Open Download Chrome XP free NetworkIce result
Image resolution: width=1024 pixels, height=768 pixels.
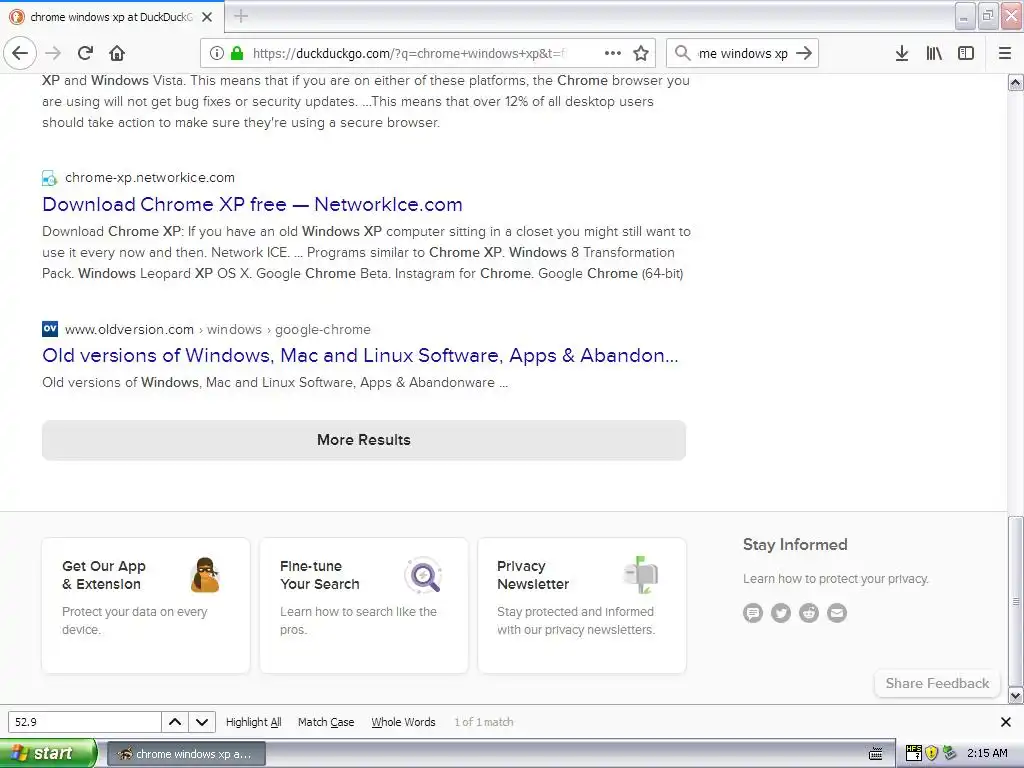point(252,204)
